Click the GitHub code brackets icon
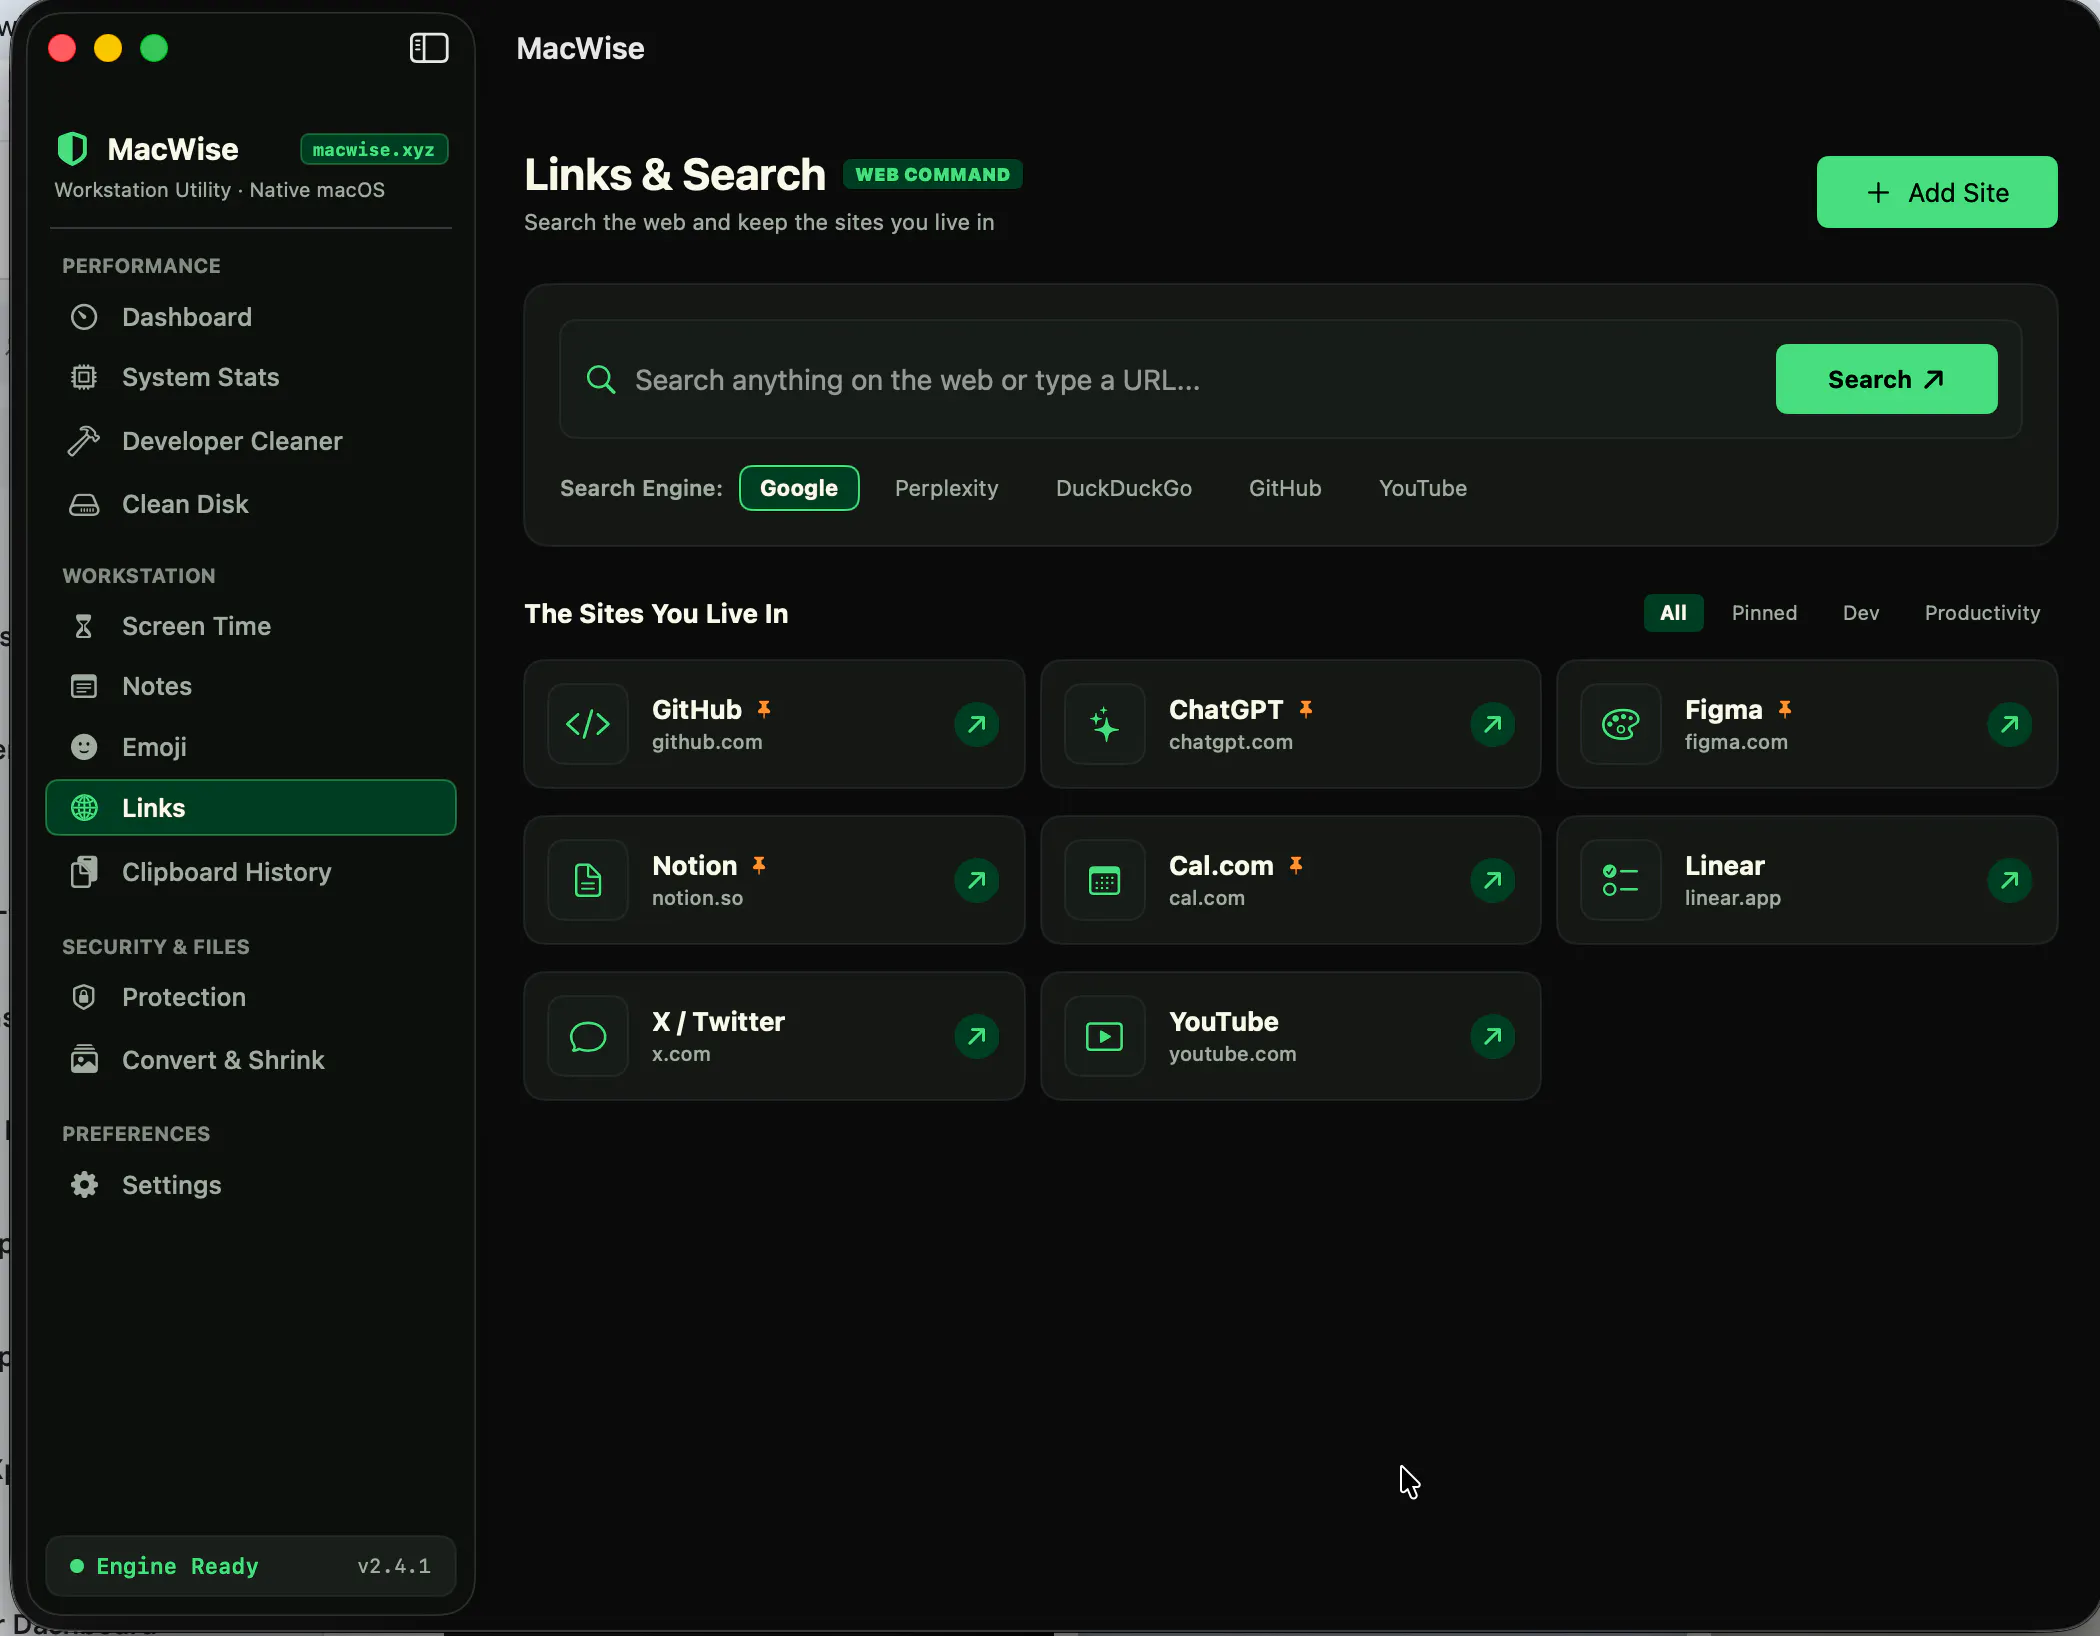Viewport: 2100px width, 1636px height. [588, 724]
